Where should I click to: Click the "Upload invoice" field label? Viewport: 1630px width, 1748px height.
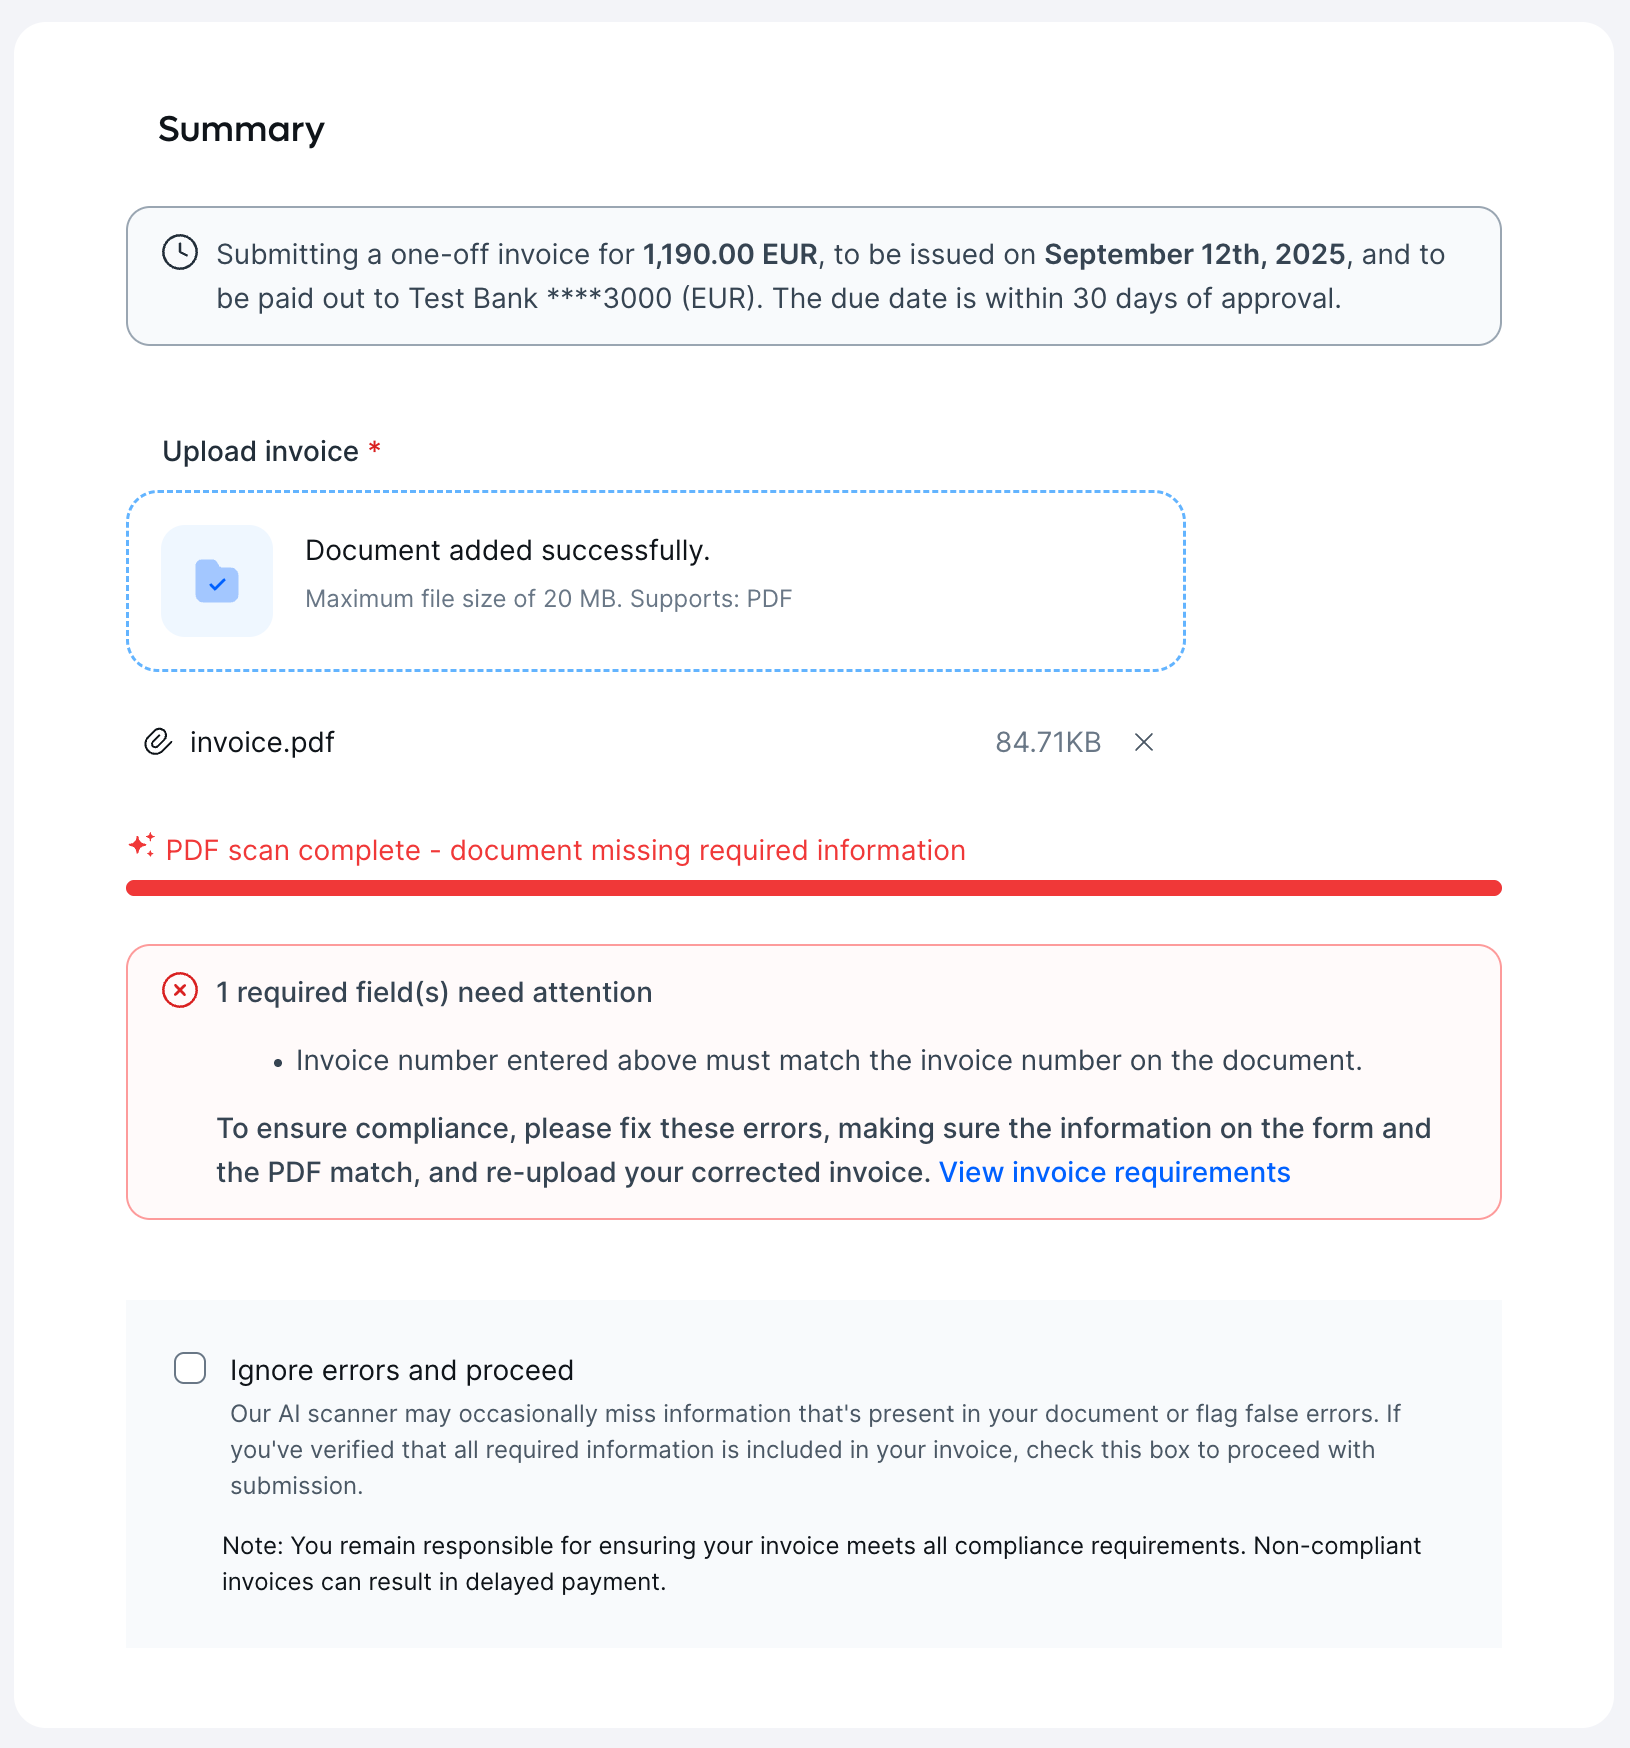pyautogui.click(x=260, y=451)
